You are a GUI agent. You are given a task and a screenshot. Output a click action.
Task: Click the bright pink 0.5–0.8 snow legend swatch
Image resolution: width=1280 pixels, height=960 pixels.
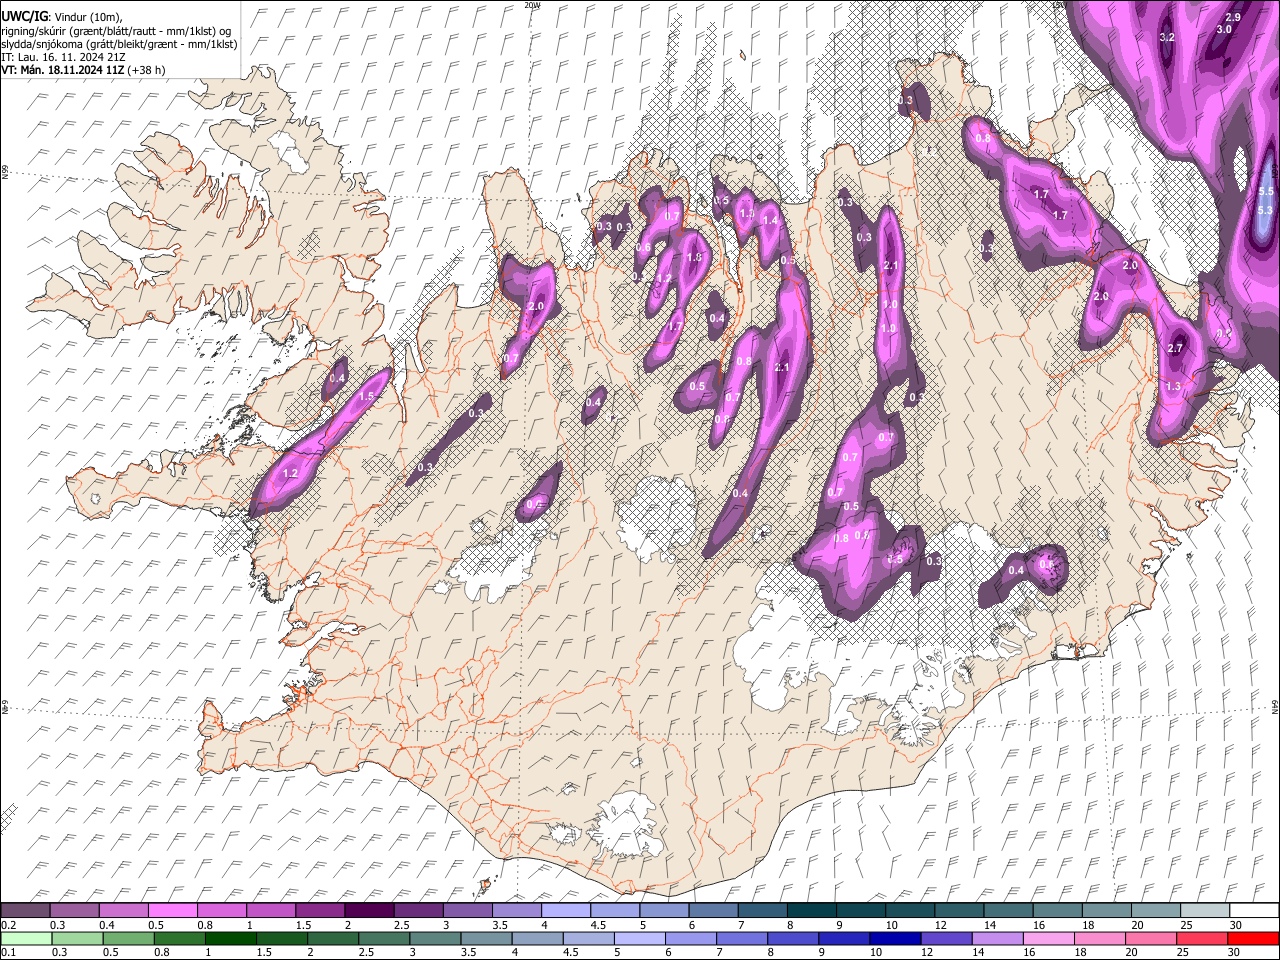tap(172, 911)
